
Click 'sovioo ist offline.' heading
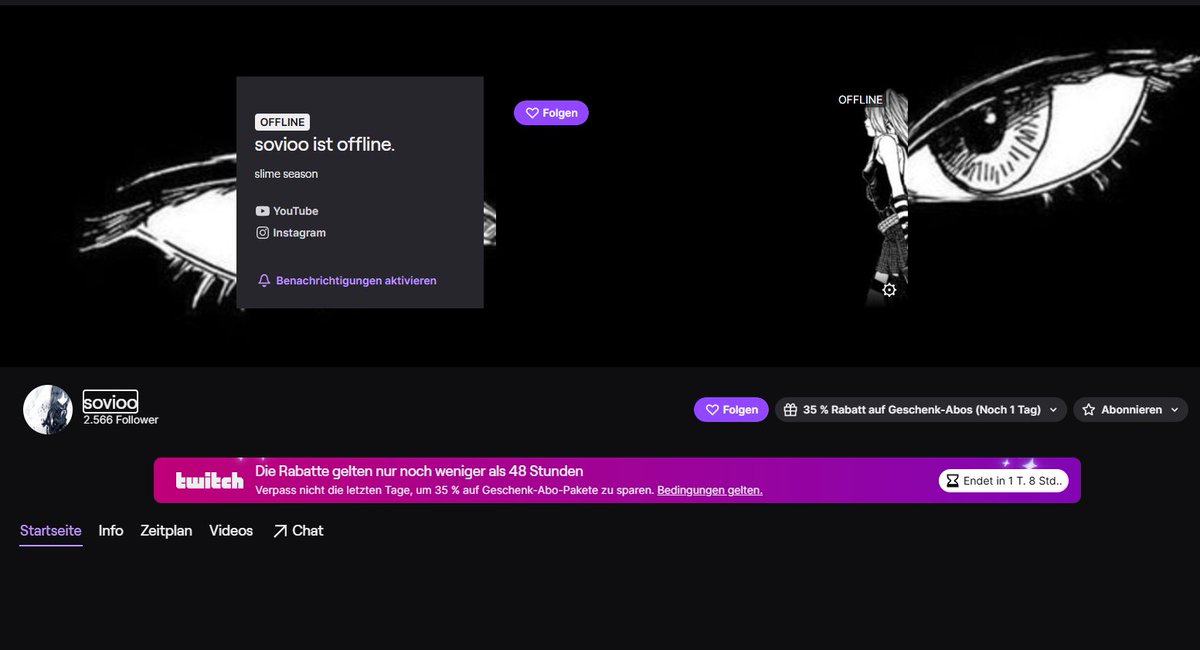[325, 145]
